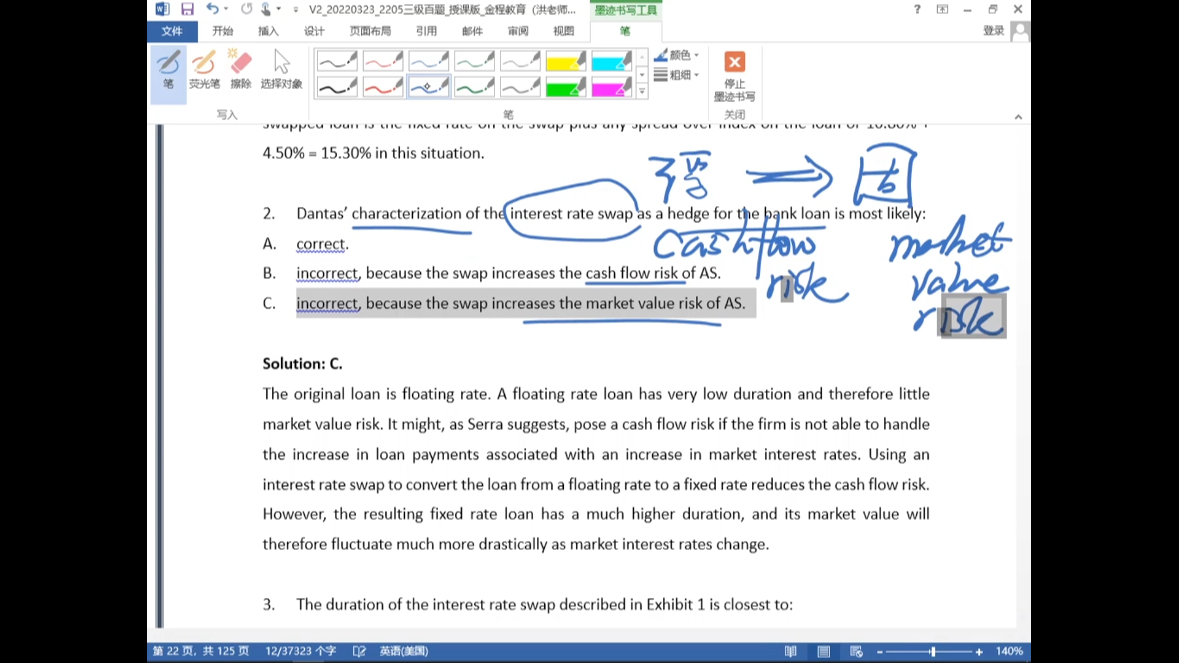
Task: Switch to the 审阅 review tab
Action: pos(518,31)
